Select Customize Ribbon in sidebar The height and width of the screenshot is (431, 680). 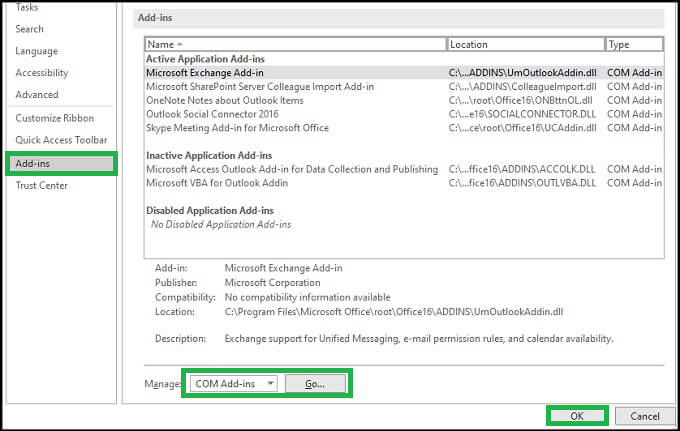coord(55,118)
